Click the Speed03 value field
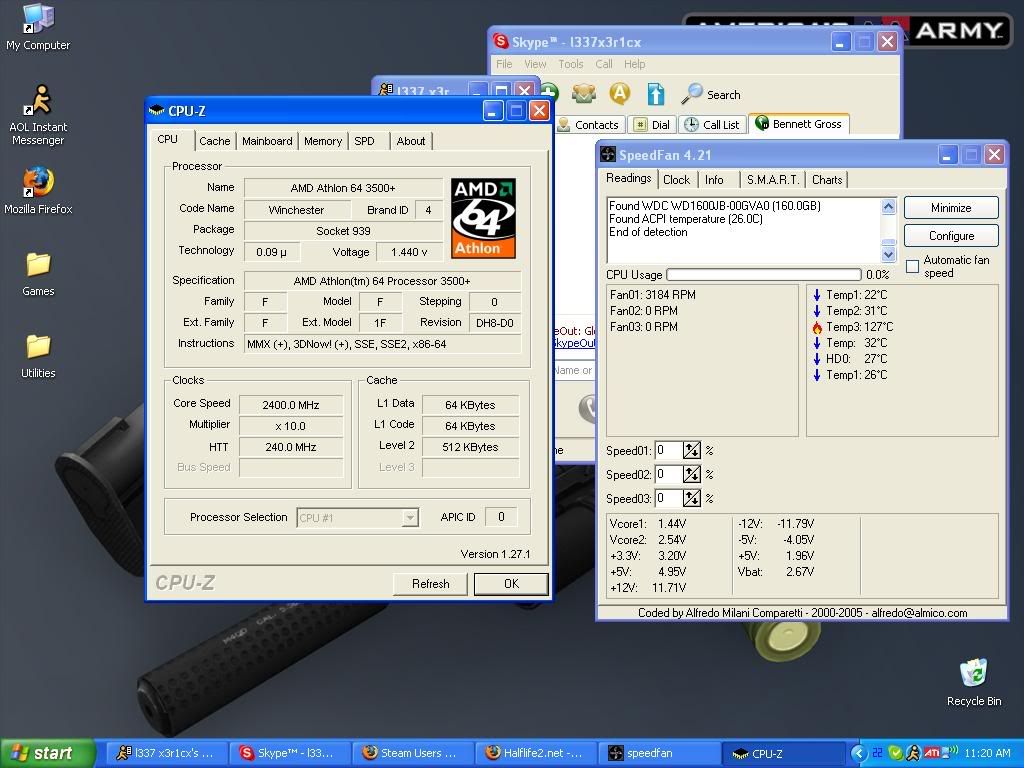The width and height of the screenshot is (1024, 768). point(668,498)
